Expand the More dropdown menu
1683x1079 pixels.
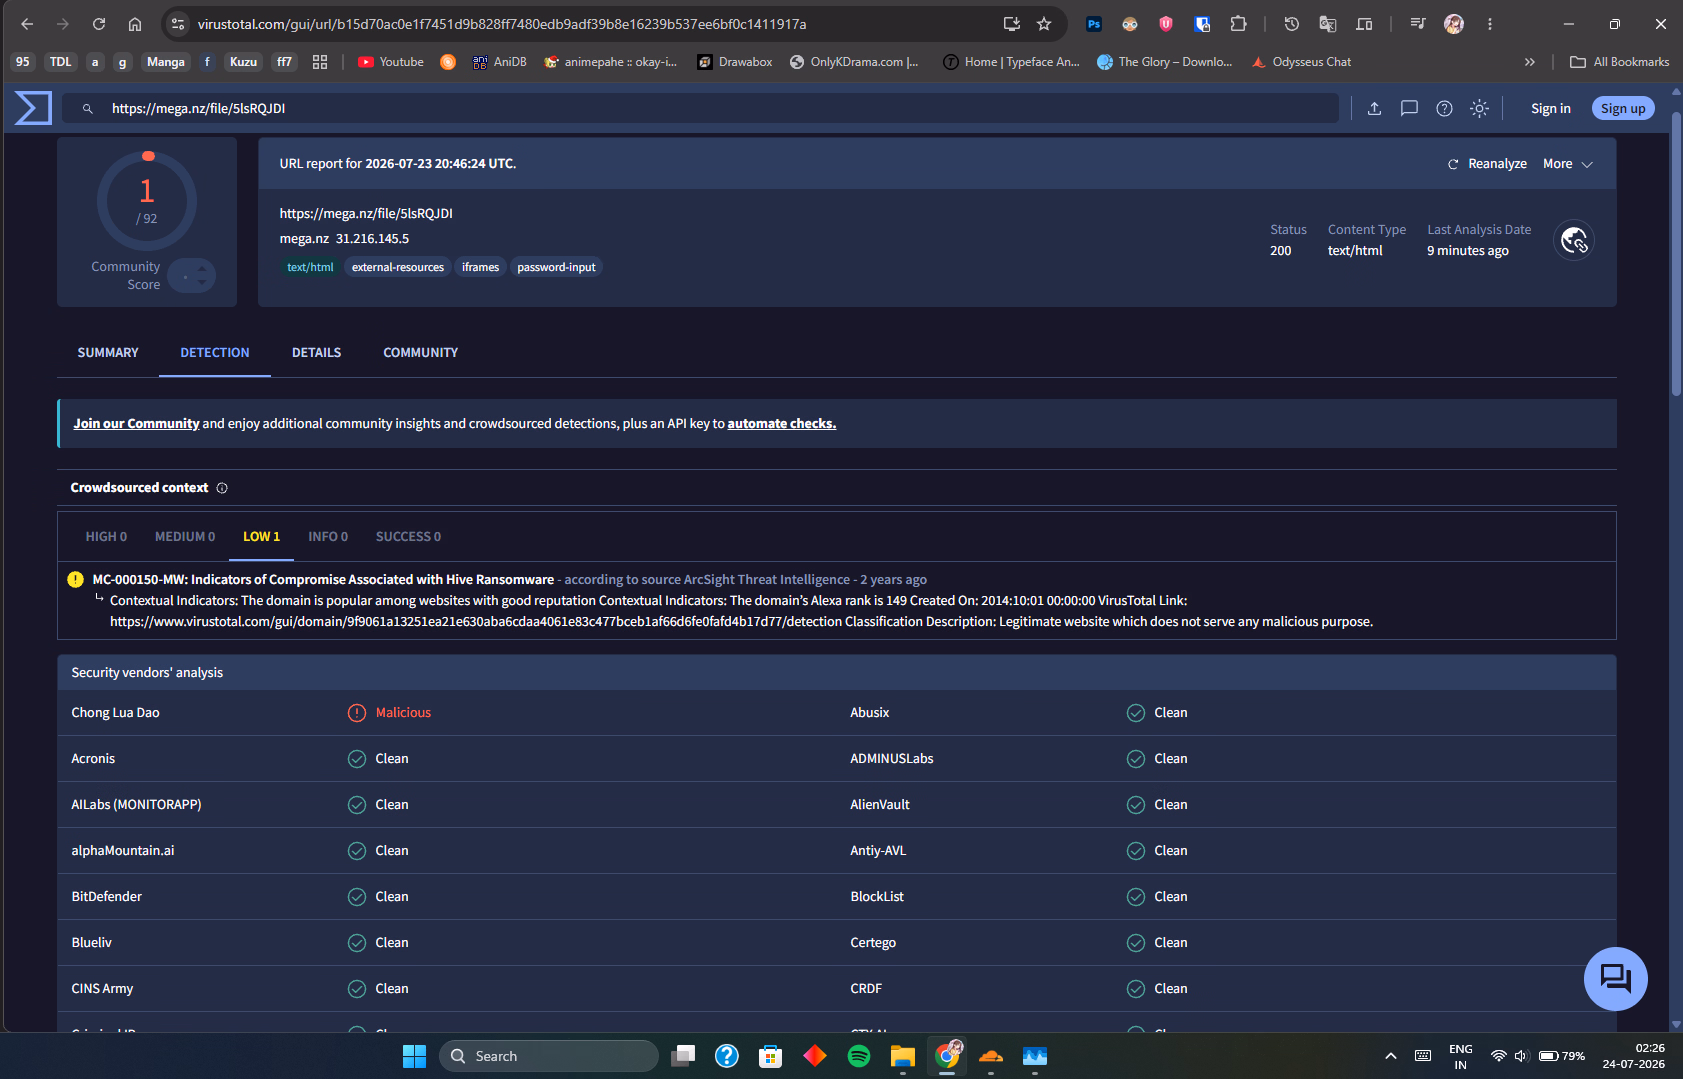click(x=1567, y=164)
